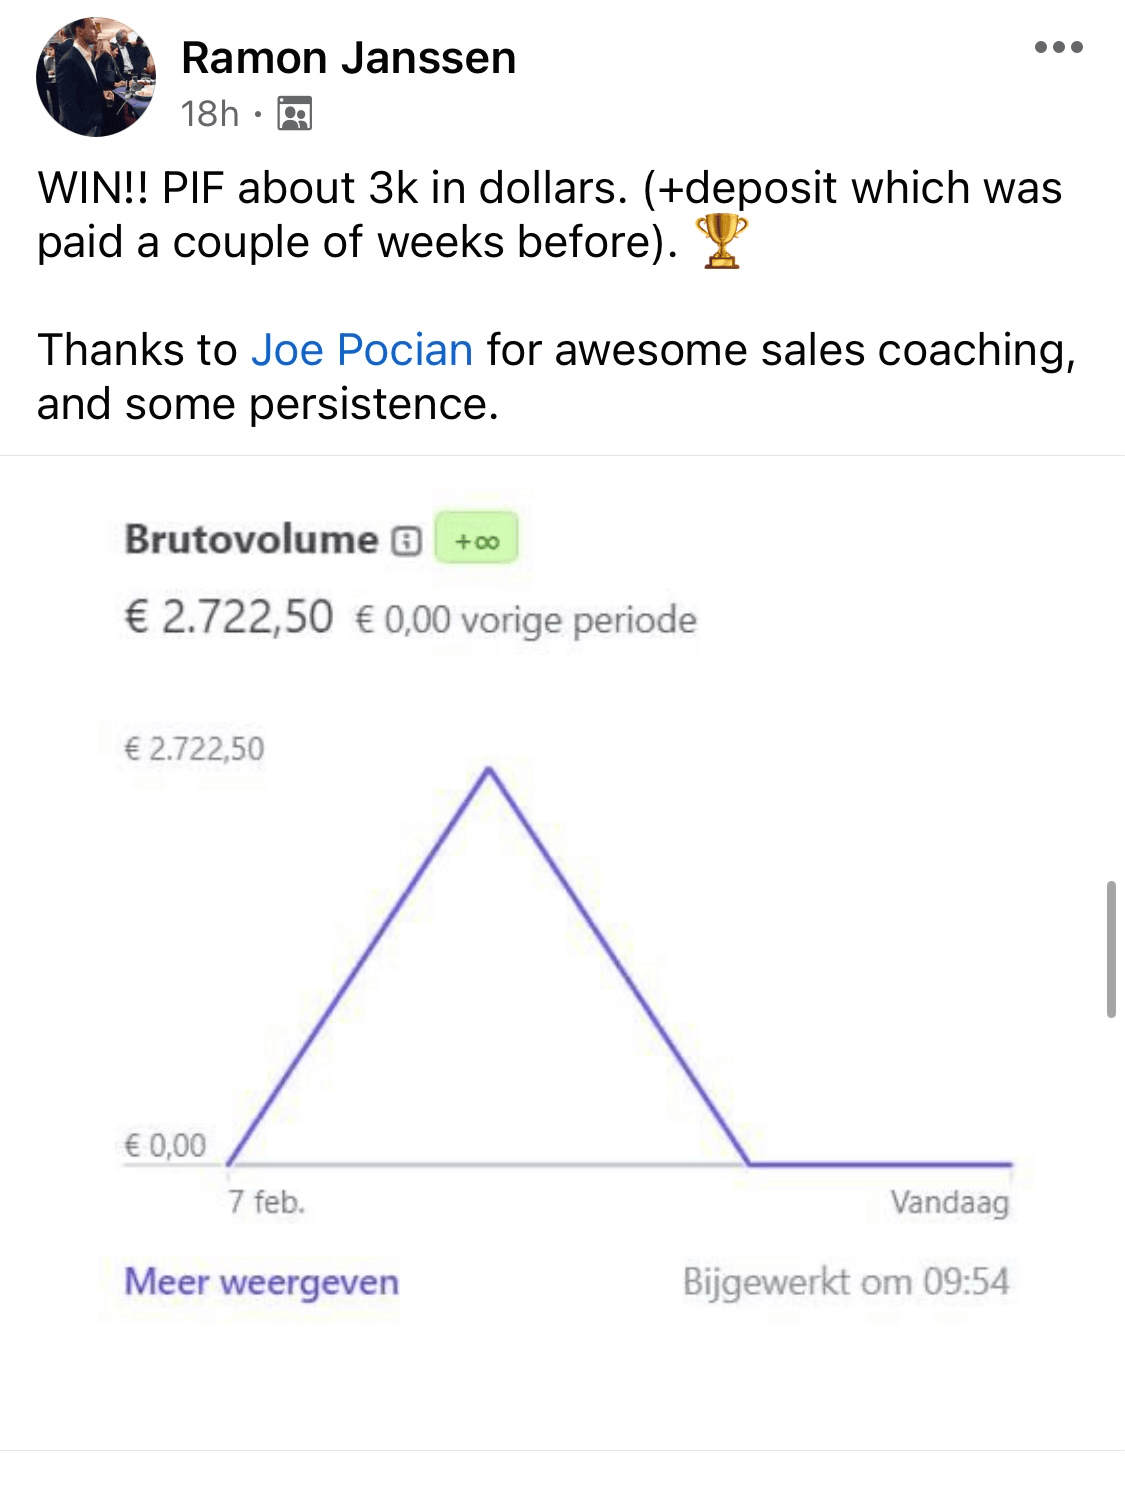Tap the Ramon Janssen author name

click(348, 58)
